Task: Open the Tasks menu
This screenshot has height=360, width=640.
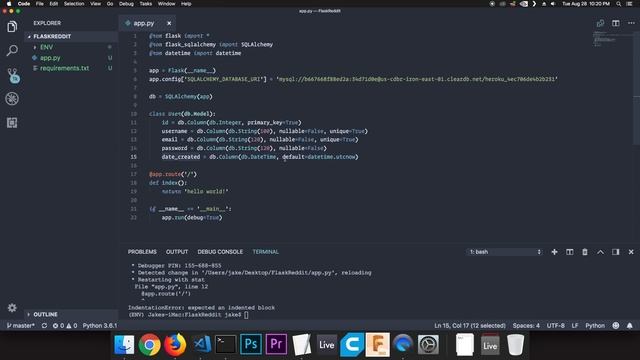Action: 146,4
